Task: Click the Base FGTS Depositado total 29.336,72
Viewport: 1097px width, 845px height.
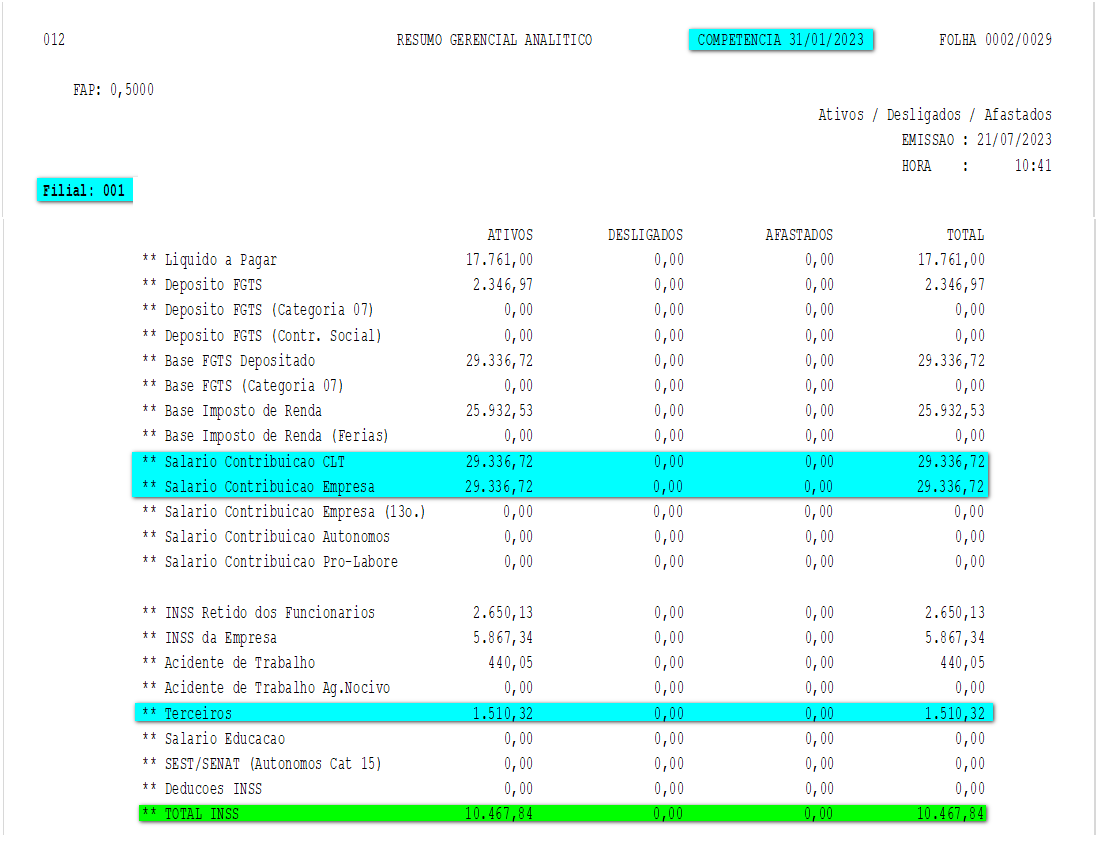Action: click(x=951, y=361)
